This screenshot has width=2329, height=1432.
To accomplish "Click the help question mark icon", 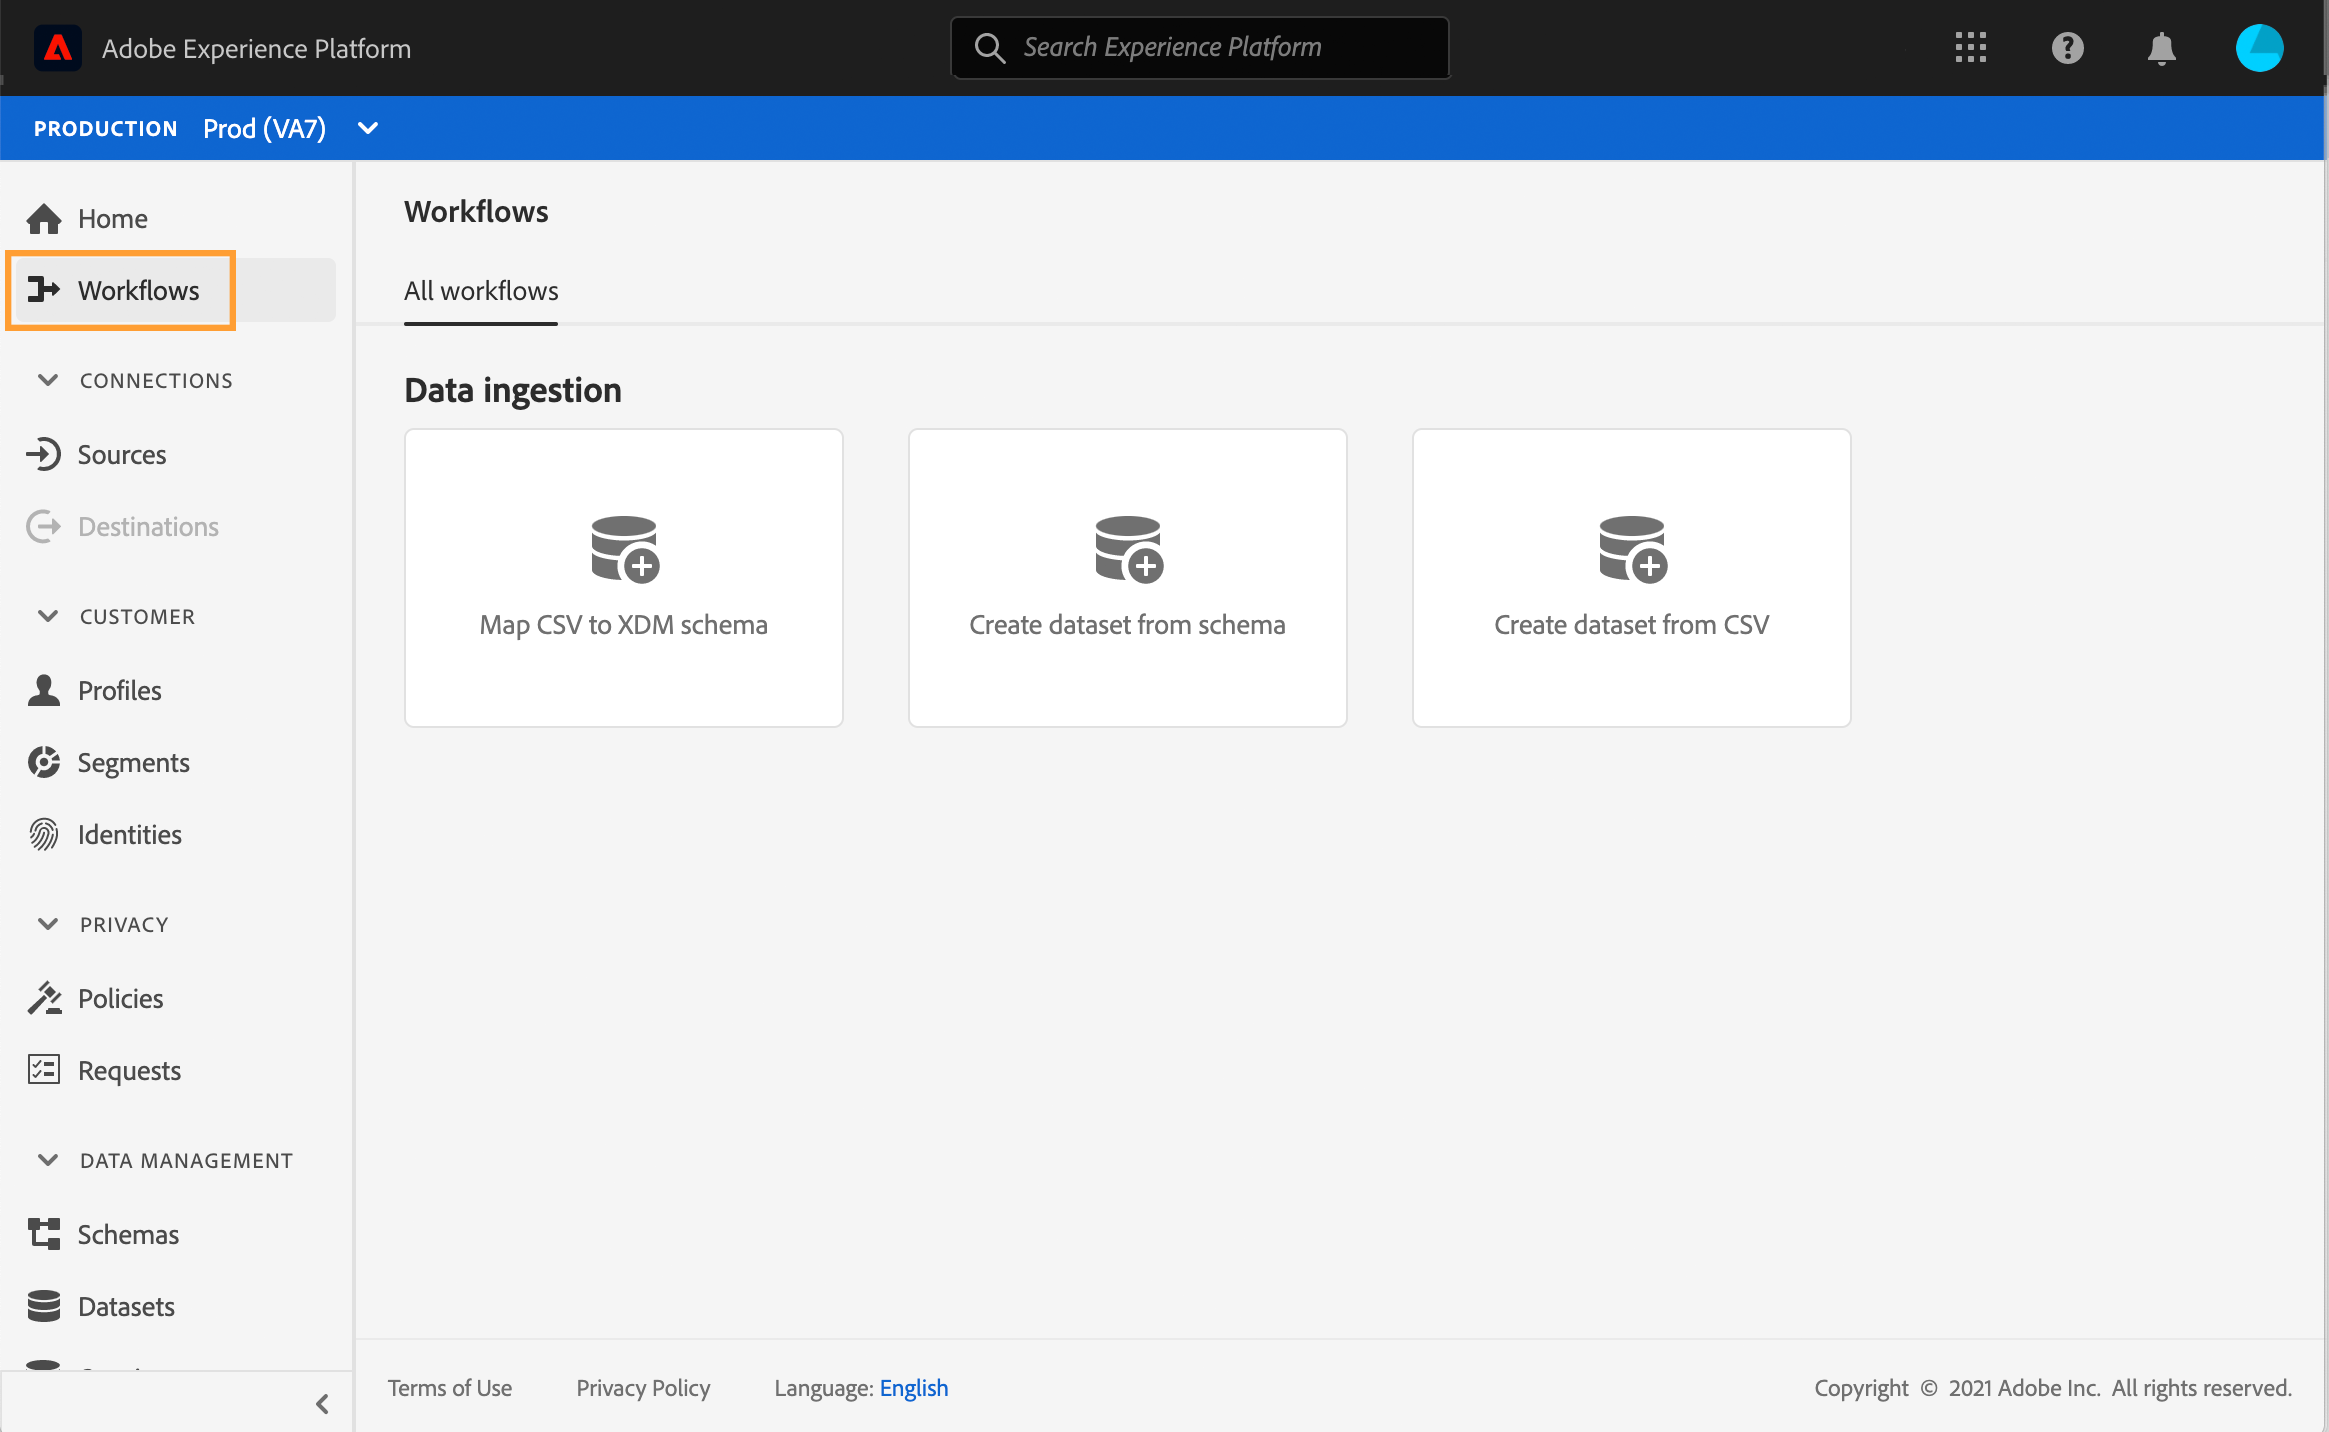I will 2067,48.
